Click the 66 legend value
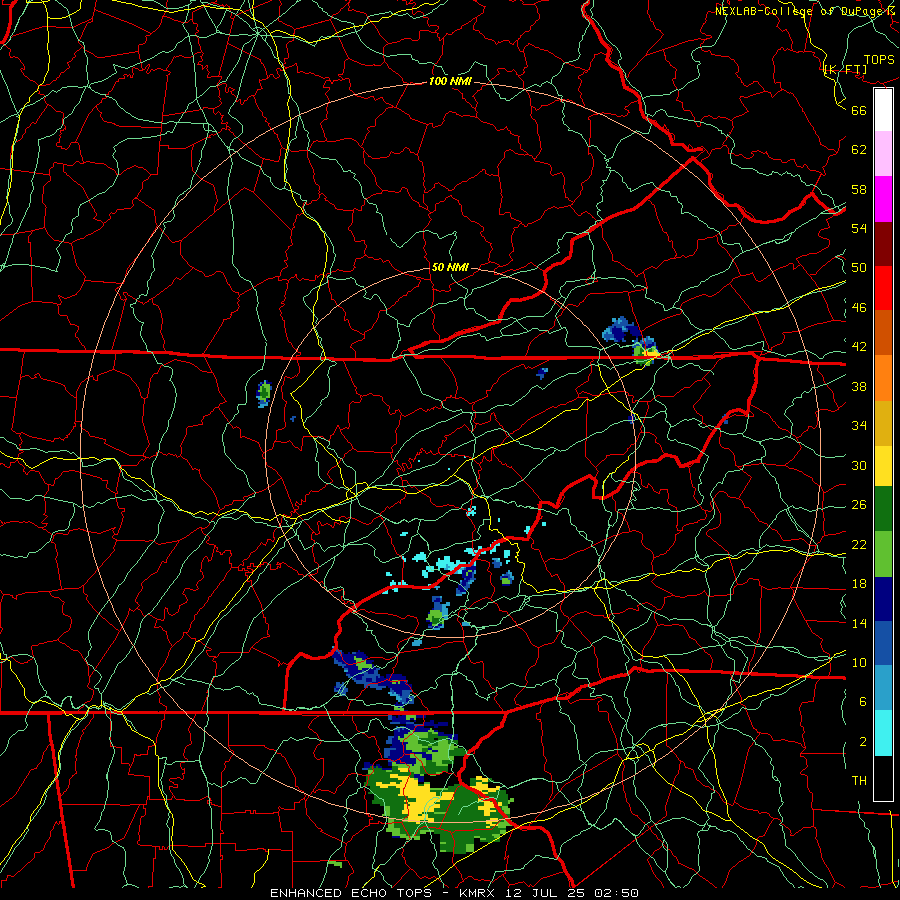This screenshot has height=900, width=900. click(859, 110)
